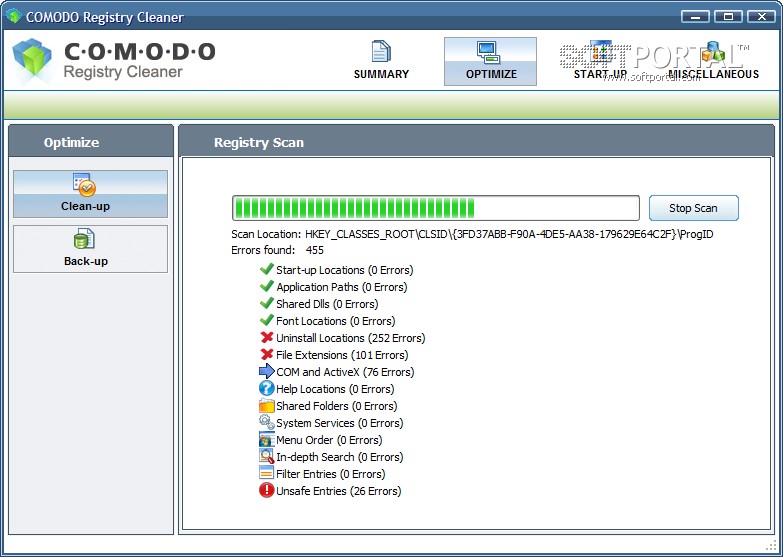Image resolution: width=783 pixels, height=557 pixels.
Task: Minimize the Comodo Registry Cleaner window
Action: coord(695,16)
